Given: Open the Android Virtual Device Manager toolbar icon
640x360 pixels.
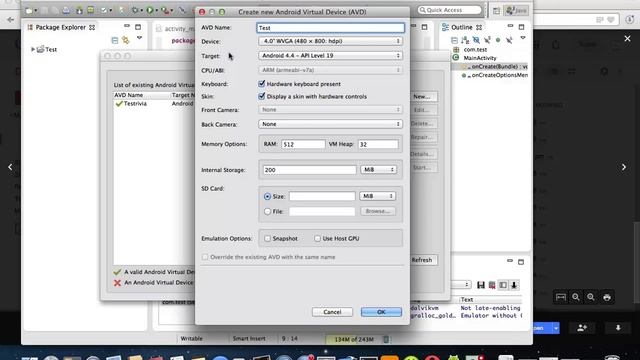Looking at the screenshot, I should click(91, 10).
